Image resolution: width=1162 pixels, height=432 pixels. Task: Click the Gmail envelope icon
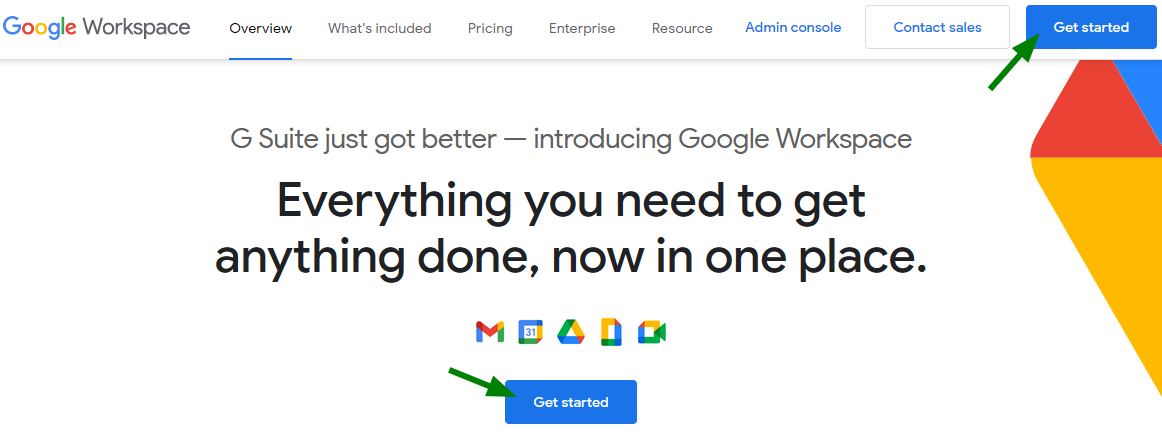click(490, 332)
